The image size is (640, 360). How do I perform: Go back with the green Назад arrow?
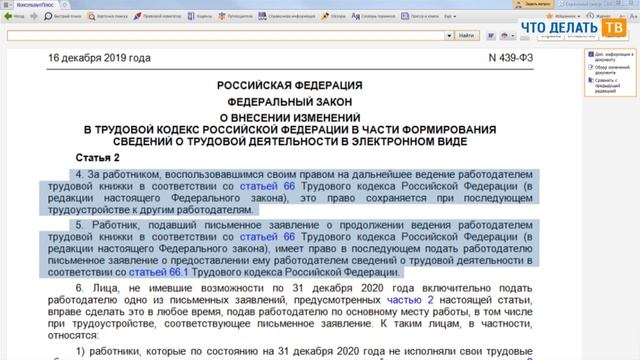click(x=14, y=16)
